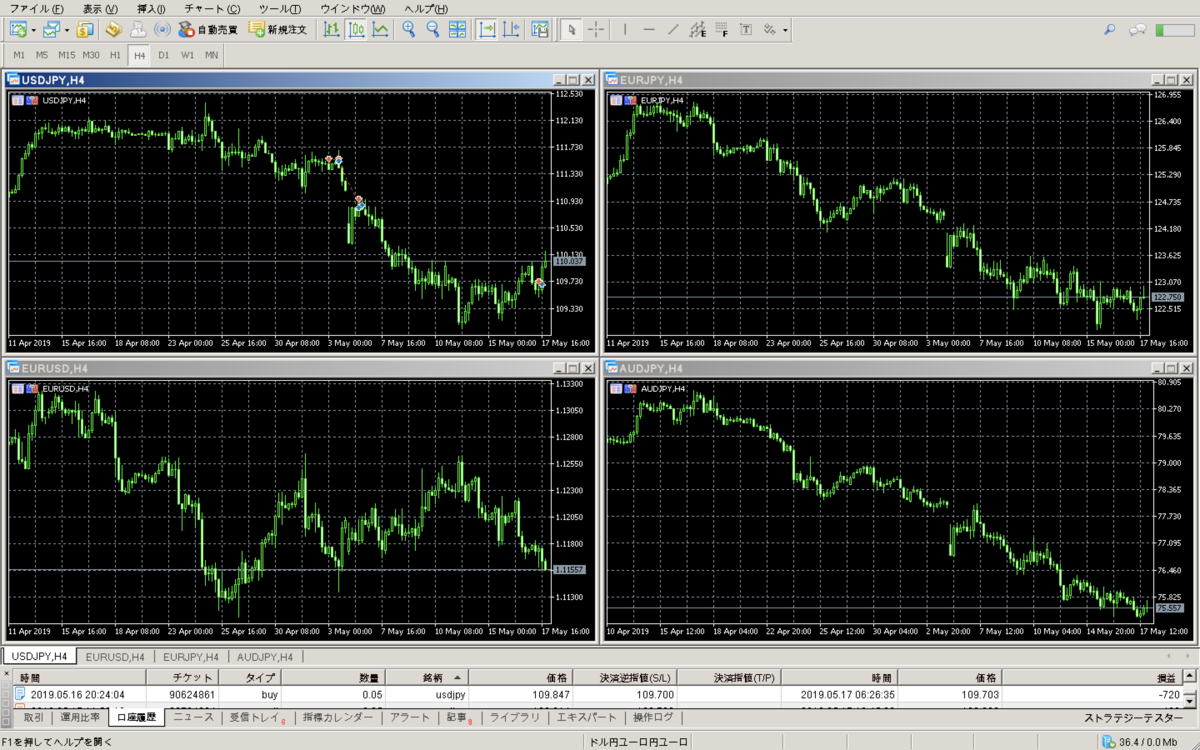The image size is (1200, 750).
Task: Switch to the W1 timeframe
Action: click(x=187, y=54)
